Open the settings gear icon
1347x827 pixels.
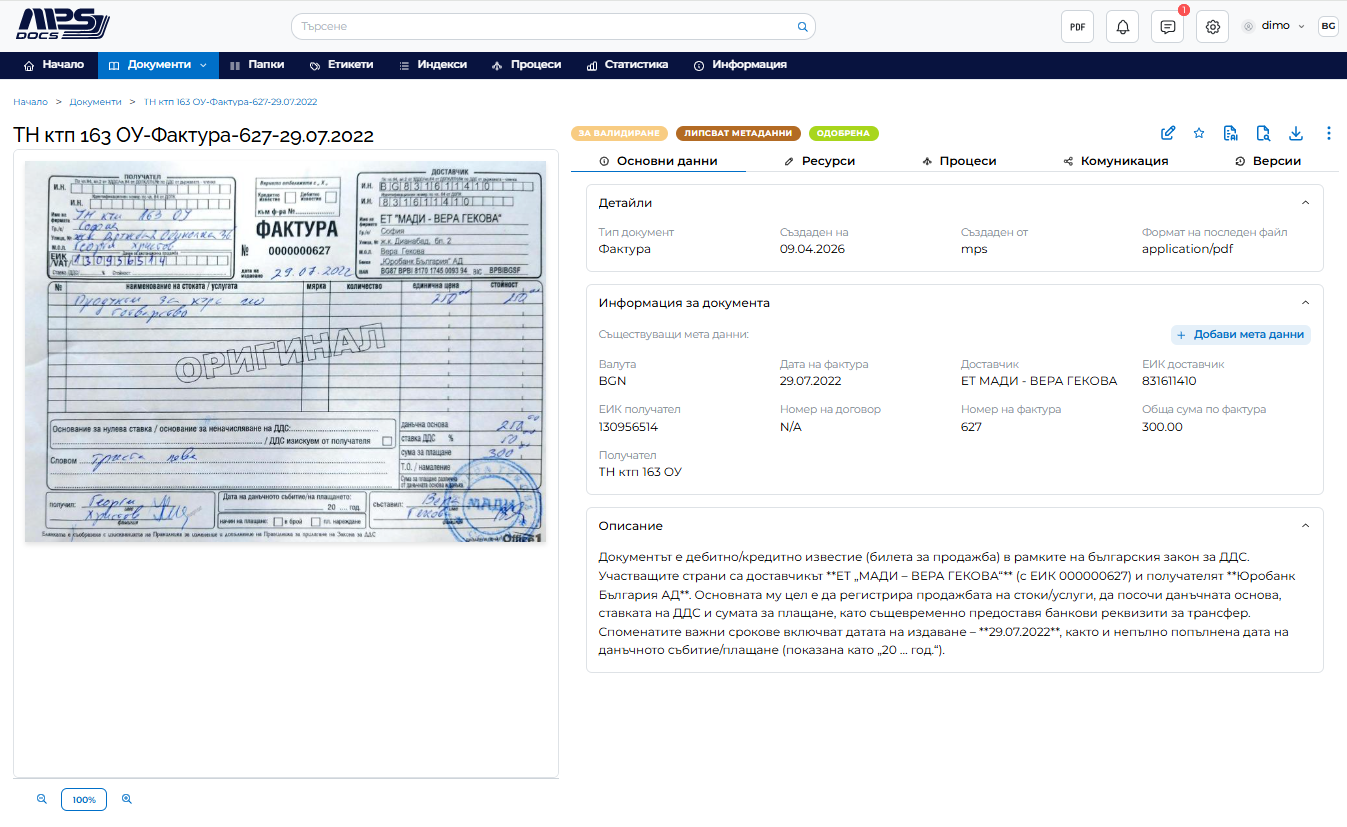[x=1212, y=27]
